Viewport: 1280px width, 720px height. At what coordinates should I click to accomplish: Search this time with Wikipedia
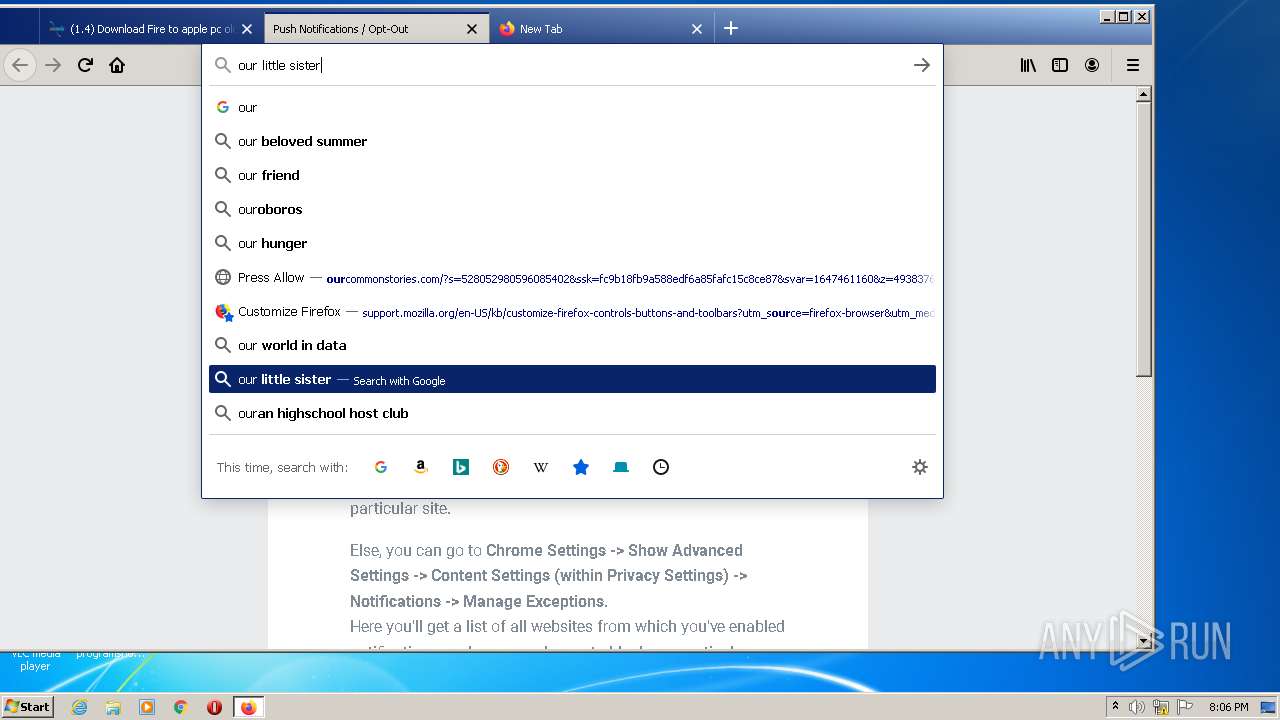coord(541,467)
